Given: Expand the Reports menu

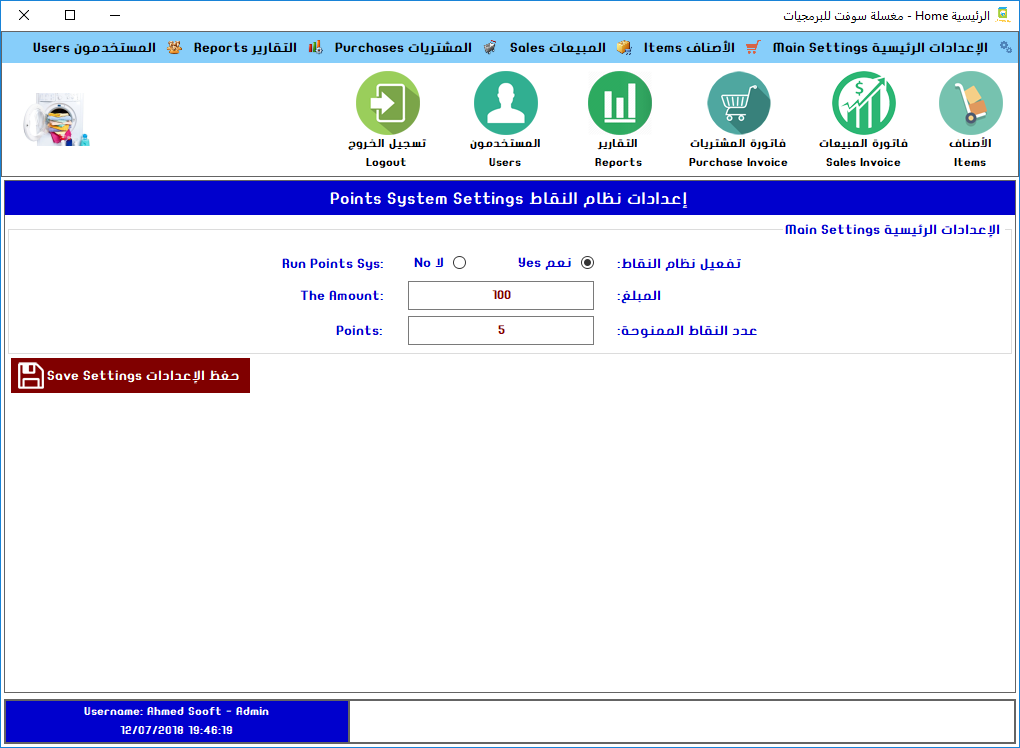Looking at the screenshot, I should (245, 47).
